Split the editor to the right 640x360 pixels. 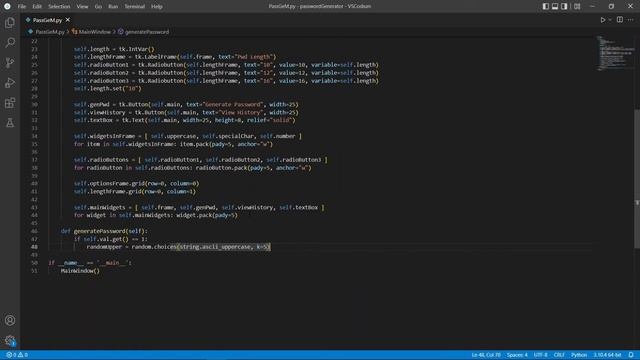tap(620, 20)
